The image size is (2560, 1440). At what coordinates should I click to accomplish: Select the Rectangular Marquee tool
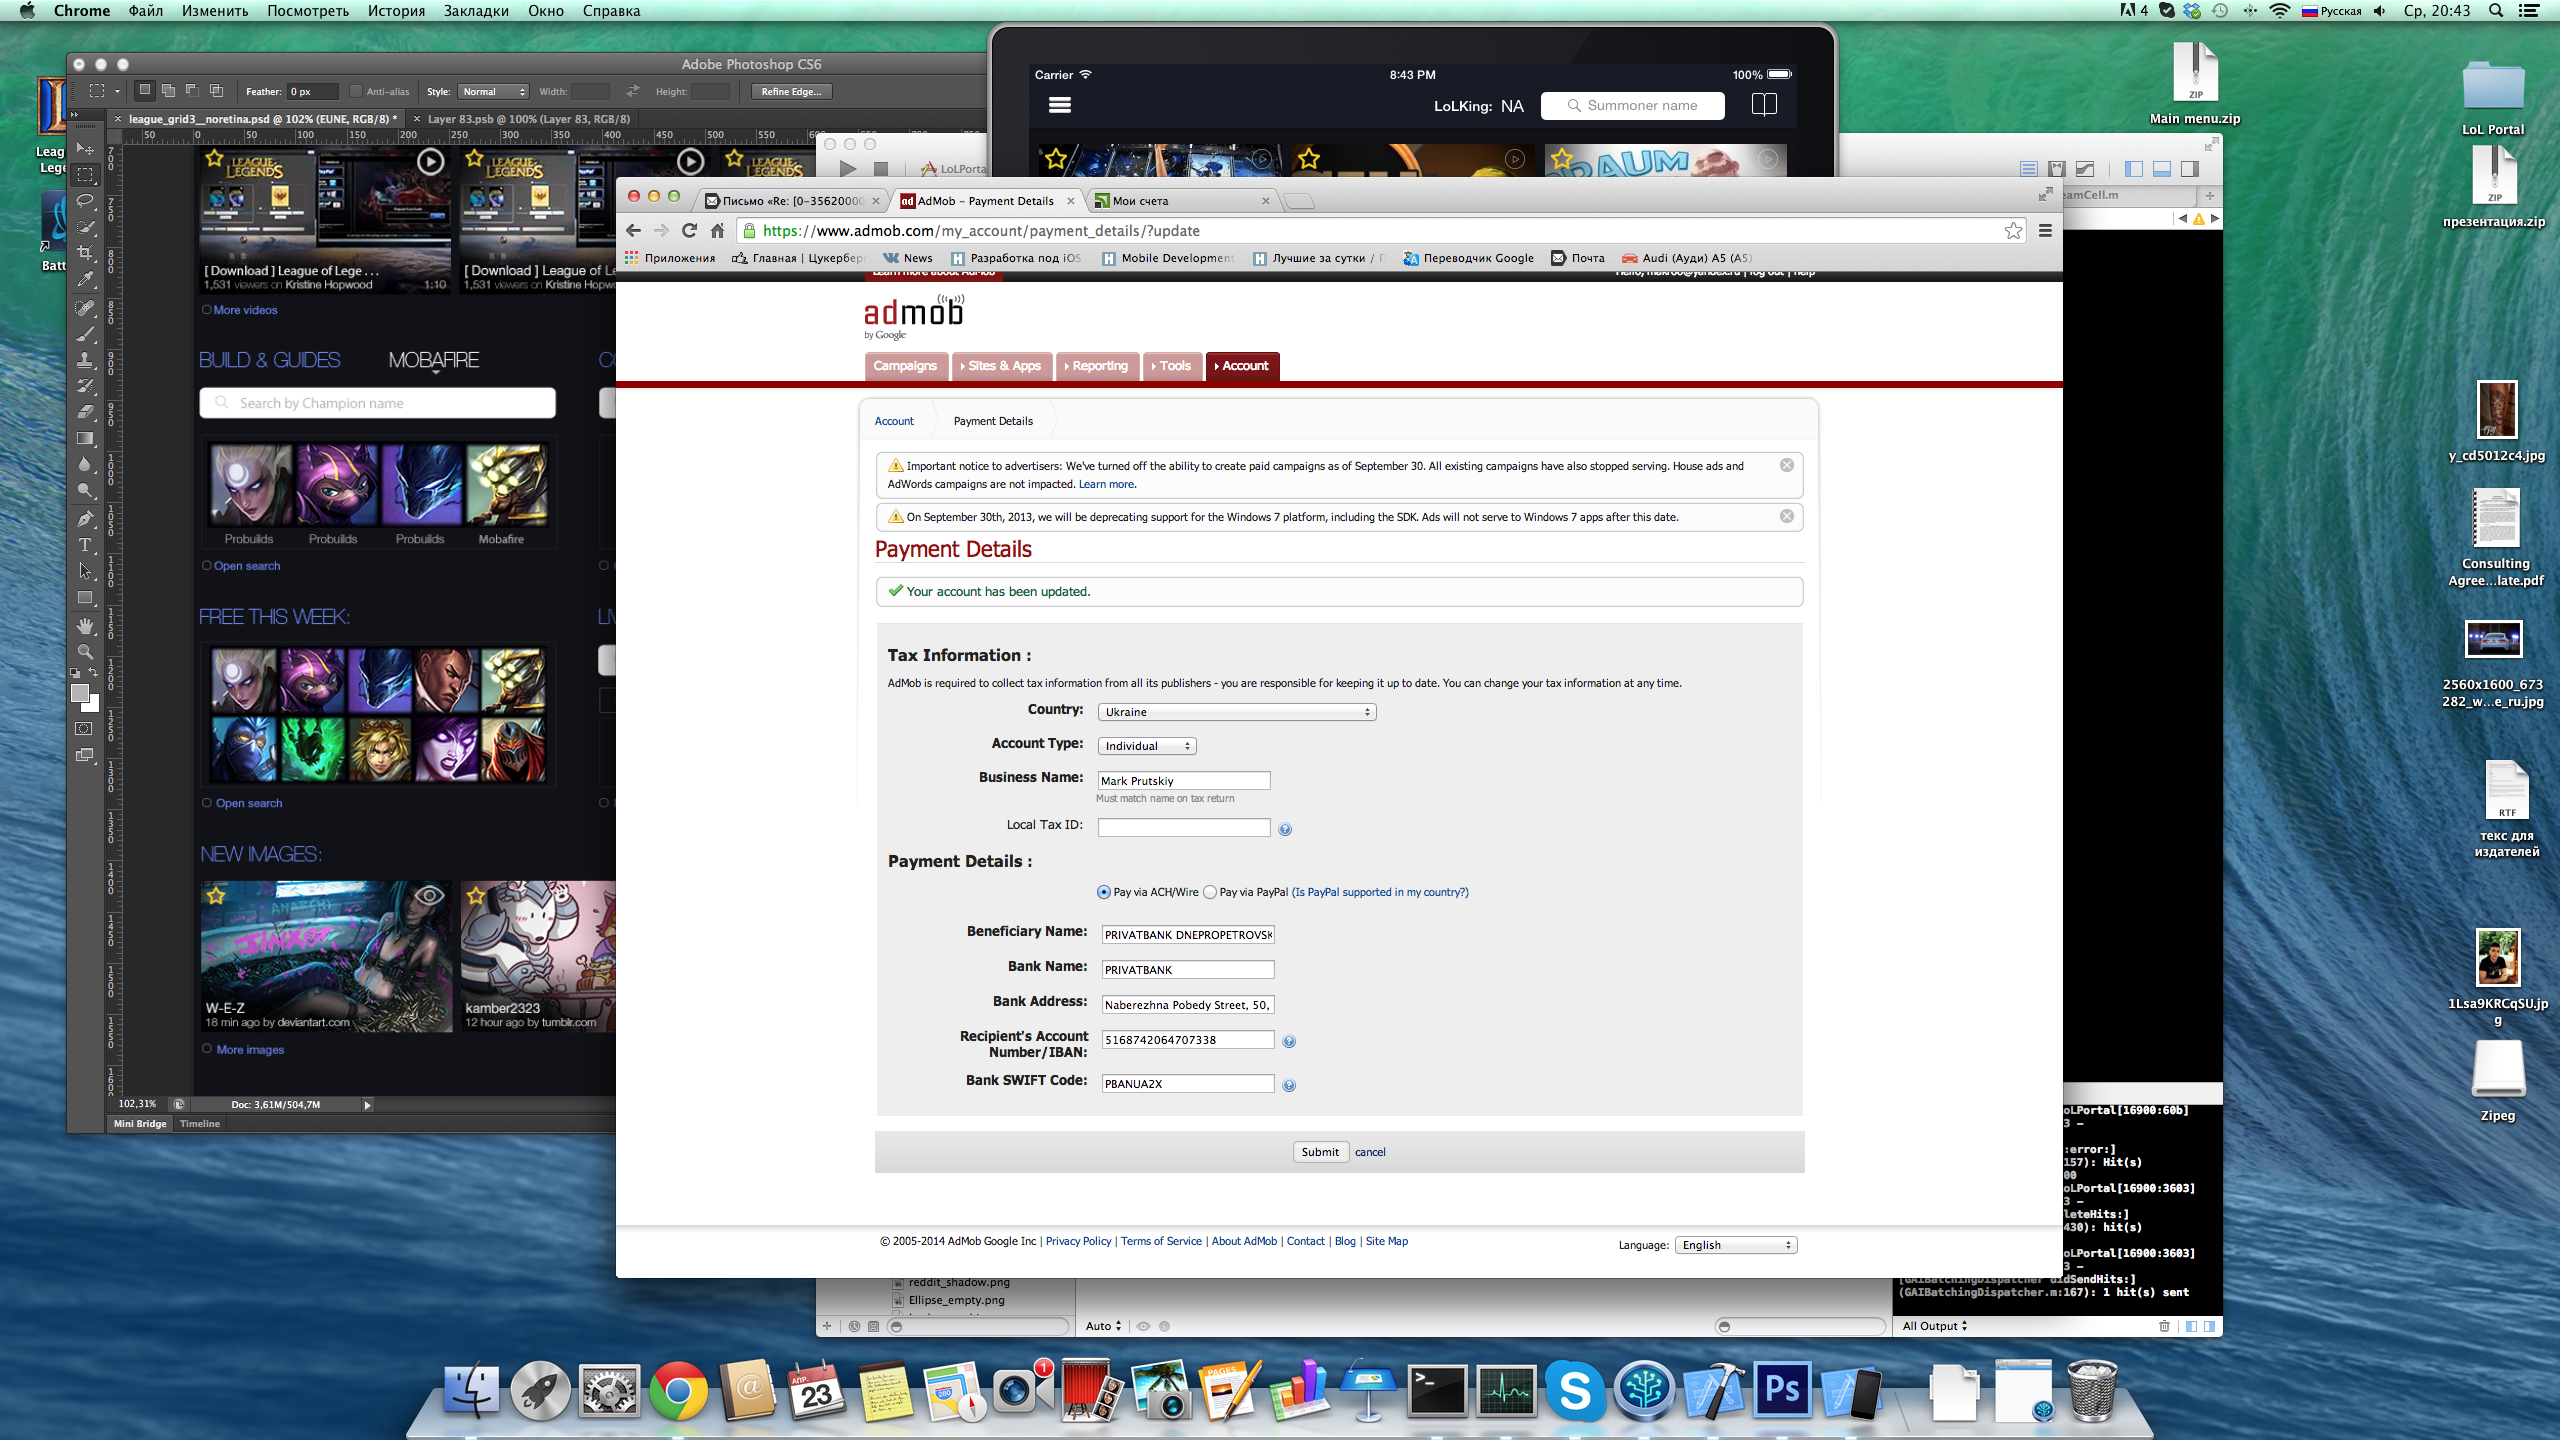[x=85, y=175]
